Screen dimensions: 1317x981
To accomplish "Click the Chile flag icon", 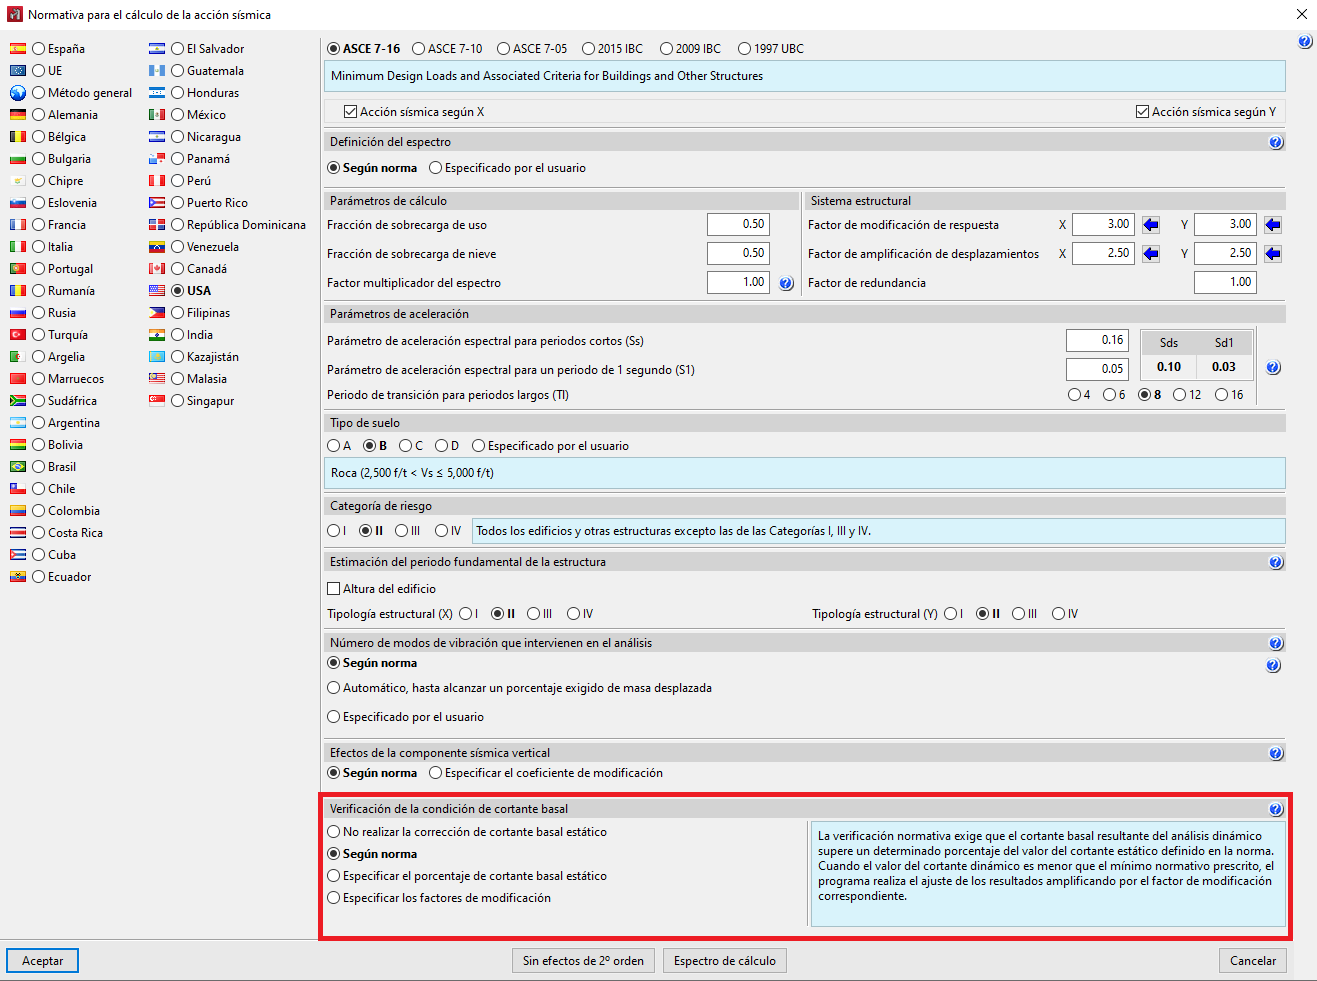I will [18, 489].
